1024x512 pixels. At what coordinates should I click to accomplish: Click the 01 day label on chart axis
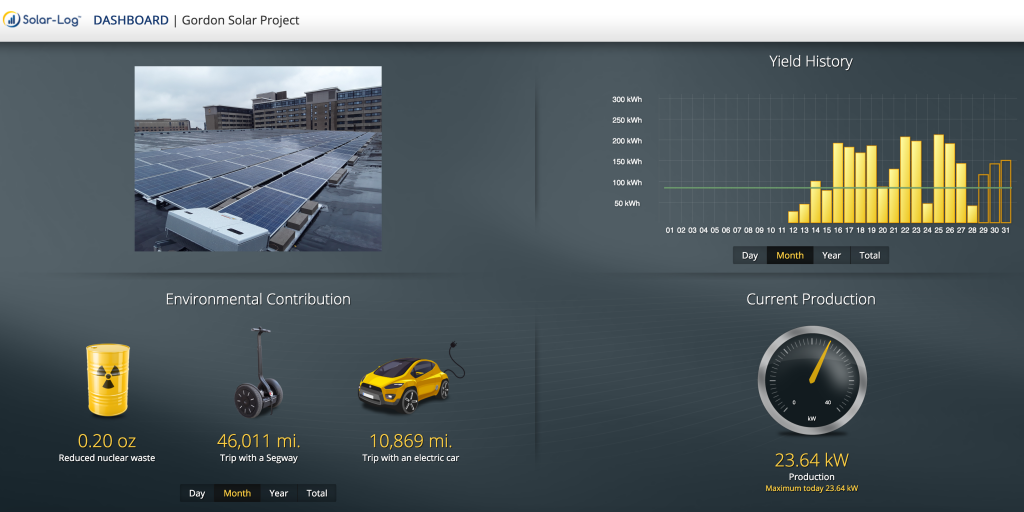669,230
